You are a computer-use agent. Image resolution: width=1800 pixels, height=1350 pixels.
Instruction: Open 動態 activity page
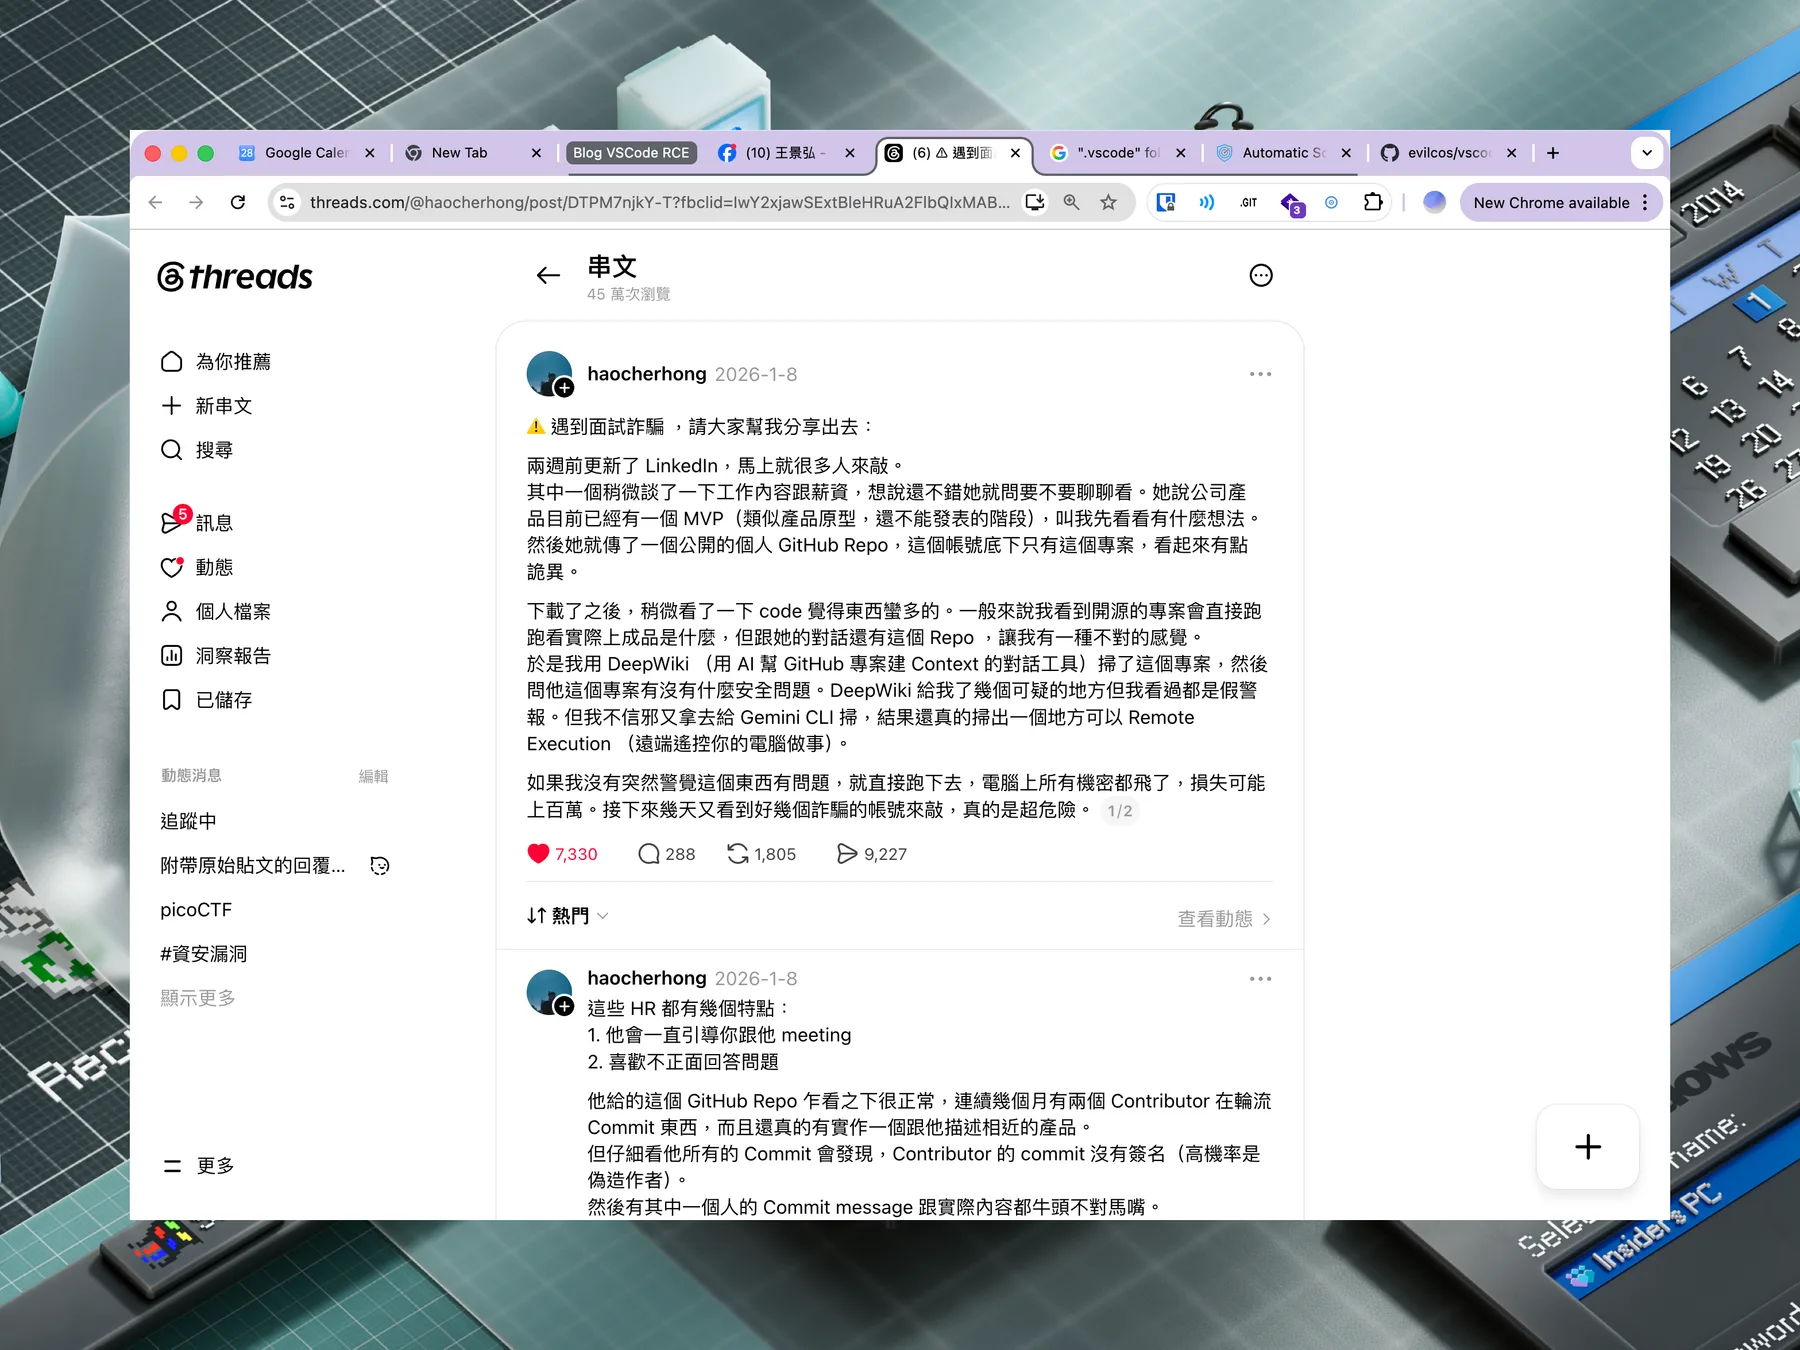[x=197, y=567]
